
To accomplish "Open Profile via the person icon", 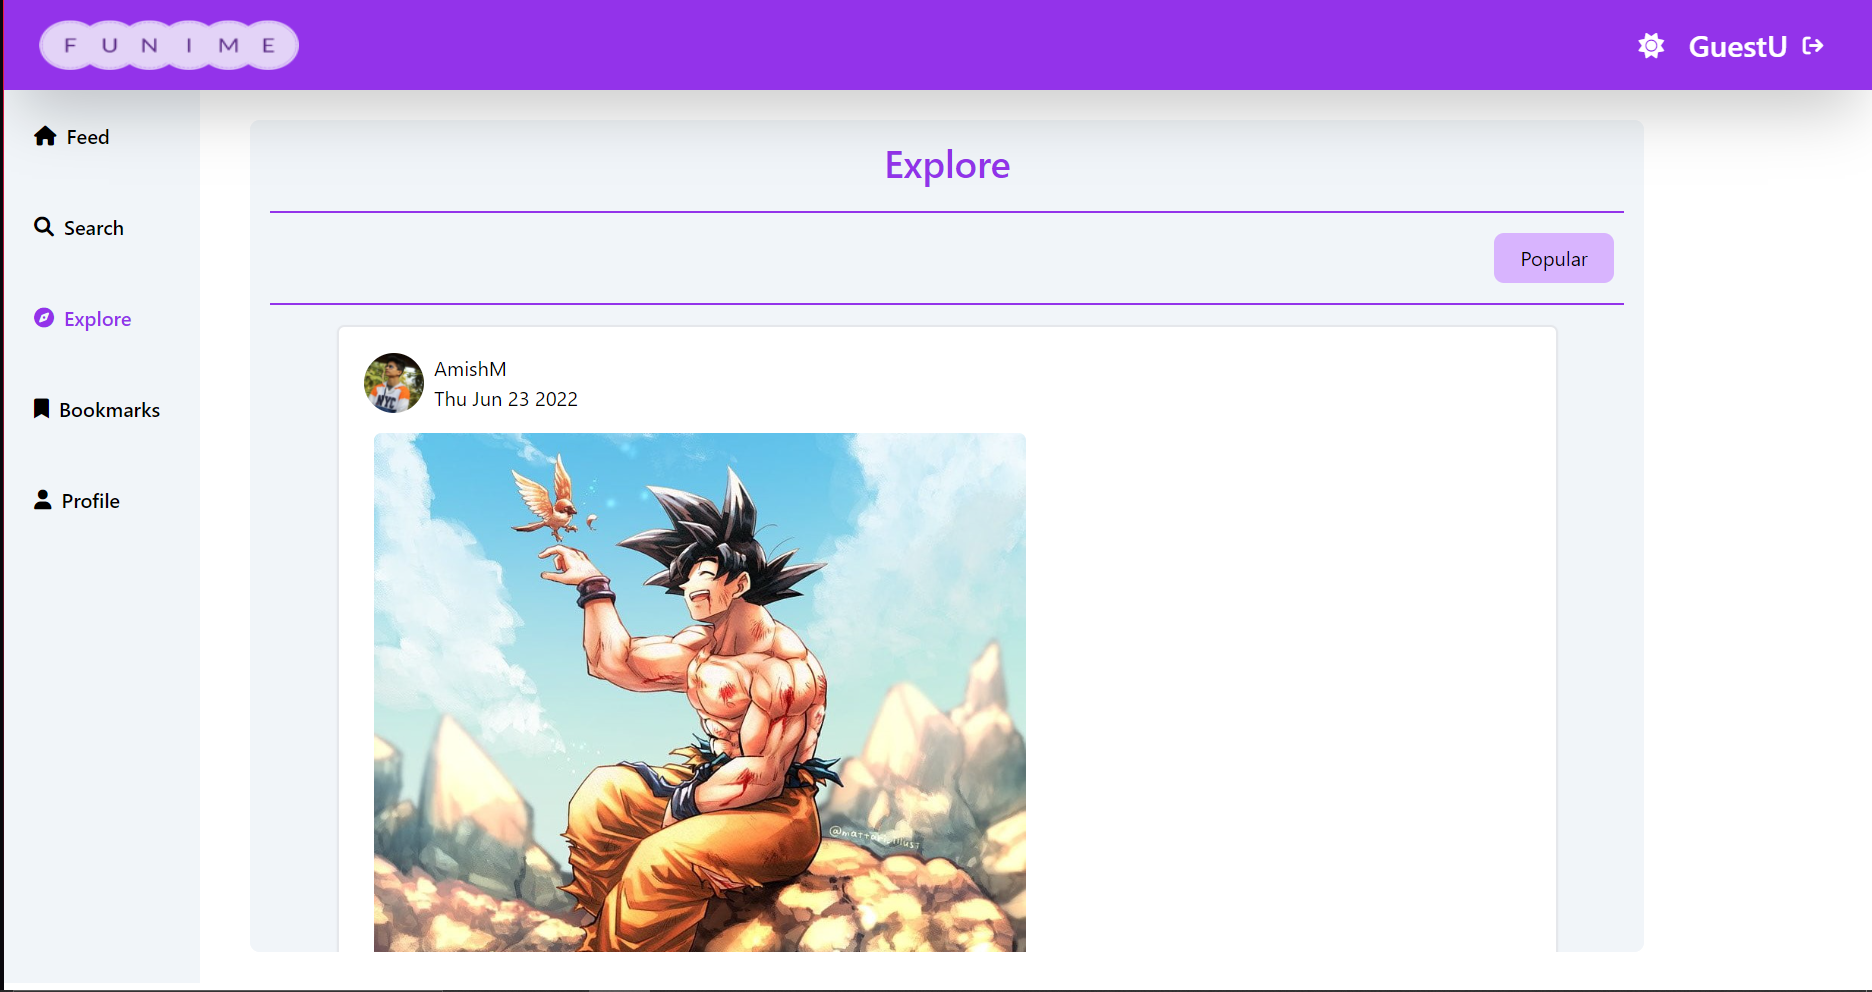I will click(x=42, y=500).
